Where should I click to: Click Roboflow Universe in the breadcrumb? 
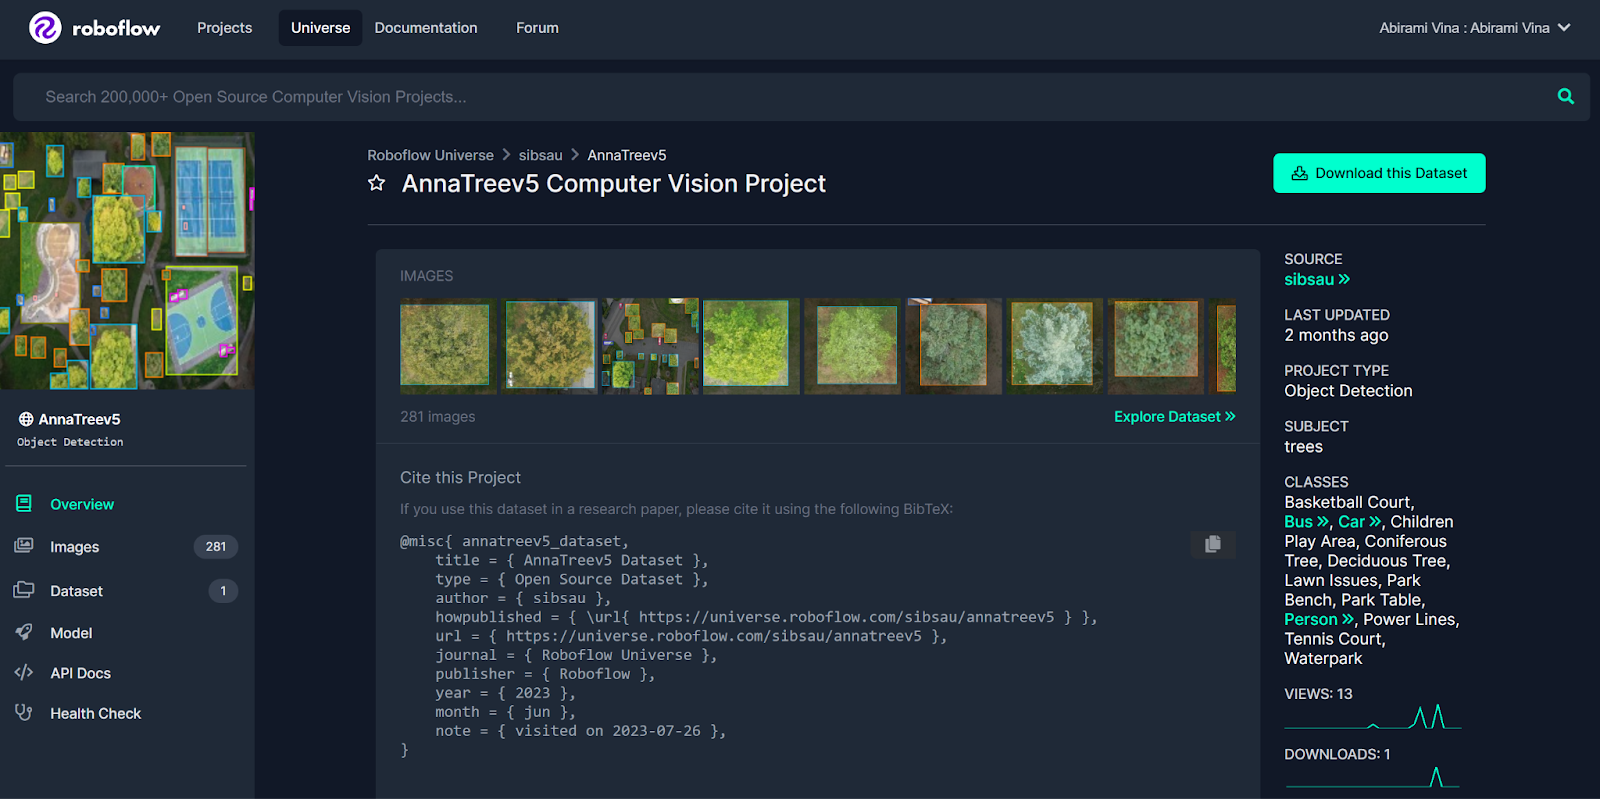[x=430, y=155]
